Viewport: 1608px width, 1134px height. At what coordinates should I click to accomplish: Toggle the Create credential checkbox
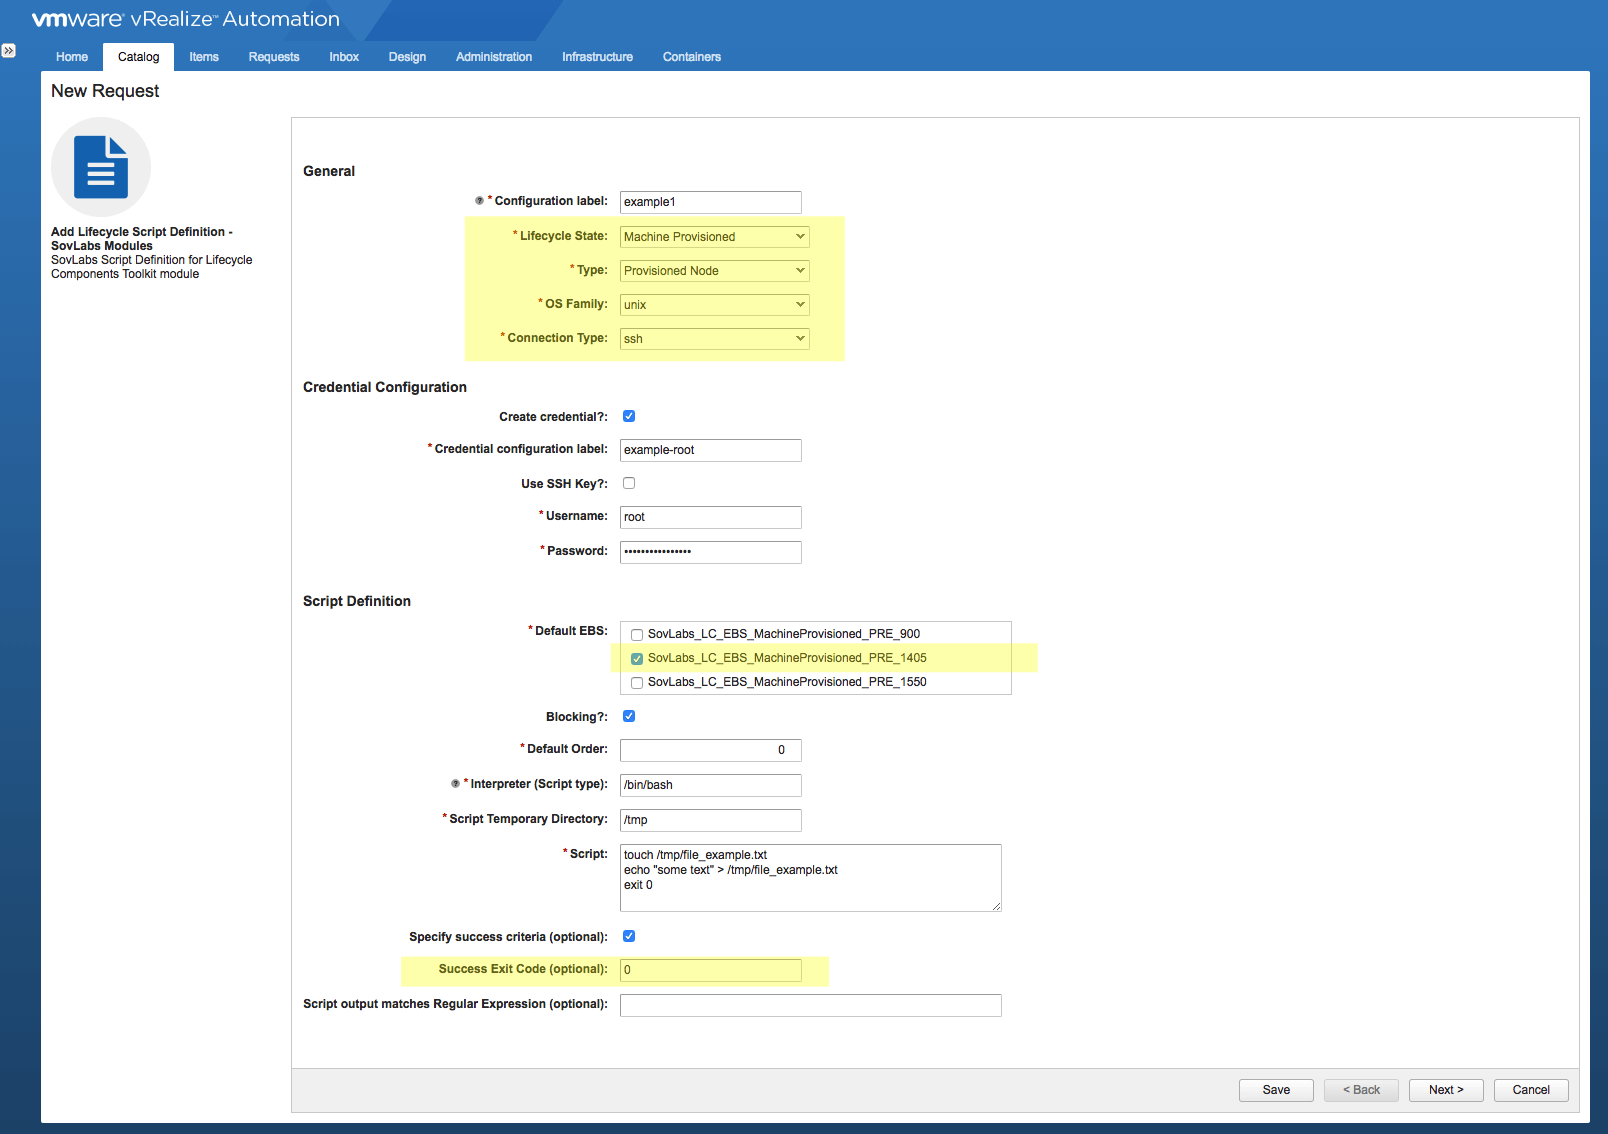click(629, 417)
